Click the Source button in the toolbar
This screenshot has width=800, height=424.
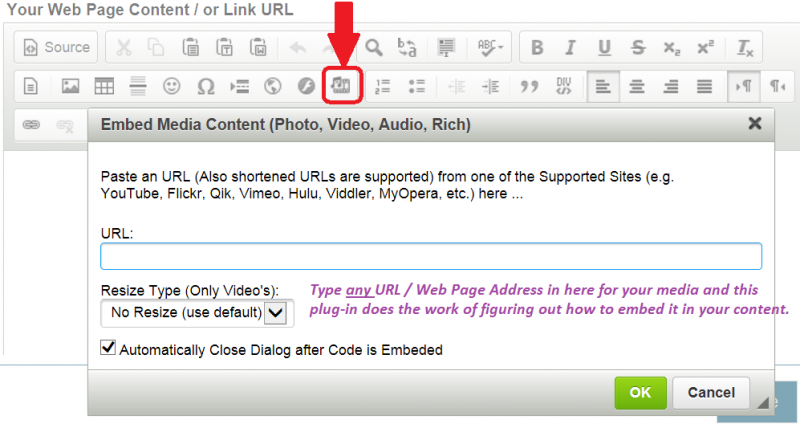57,47
